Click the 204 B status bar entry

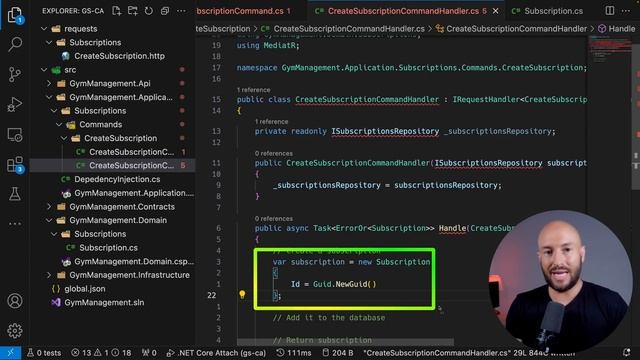pyautogui.click(x=338, y=353)
